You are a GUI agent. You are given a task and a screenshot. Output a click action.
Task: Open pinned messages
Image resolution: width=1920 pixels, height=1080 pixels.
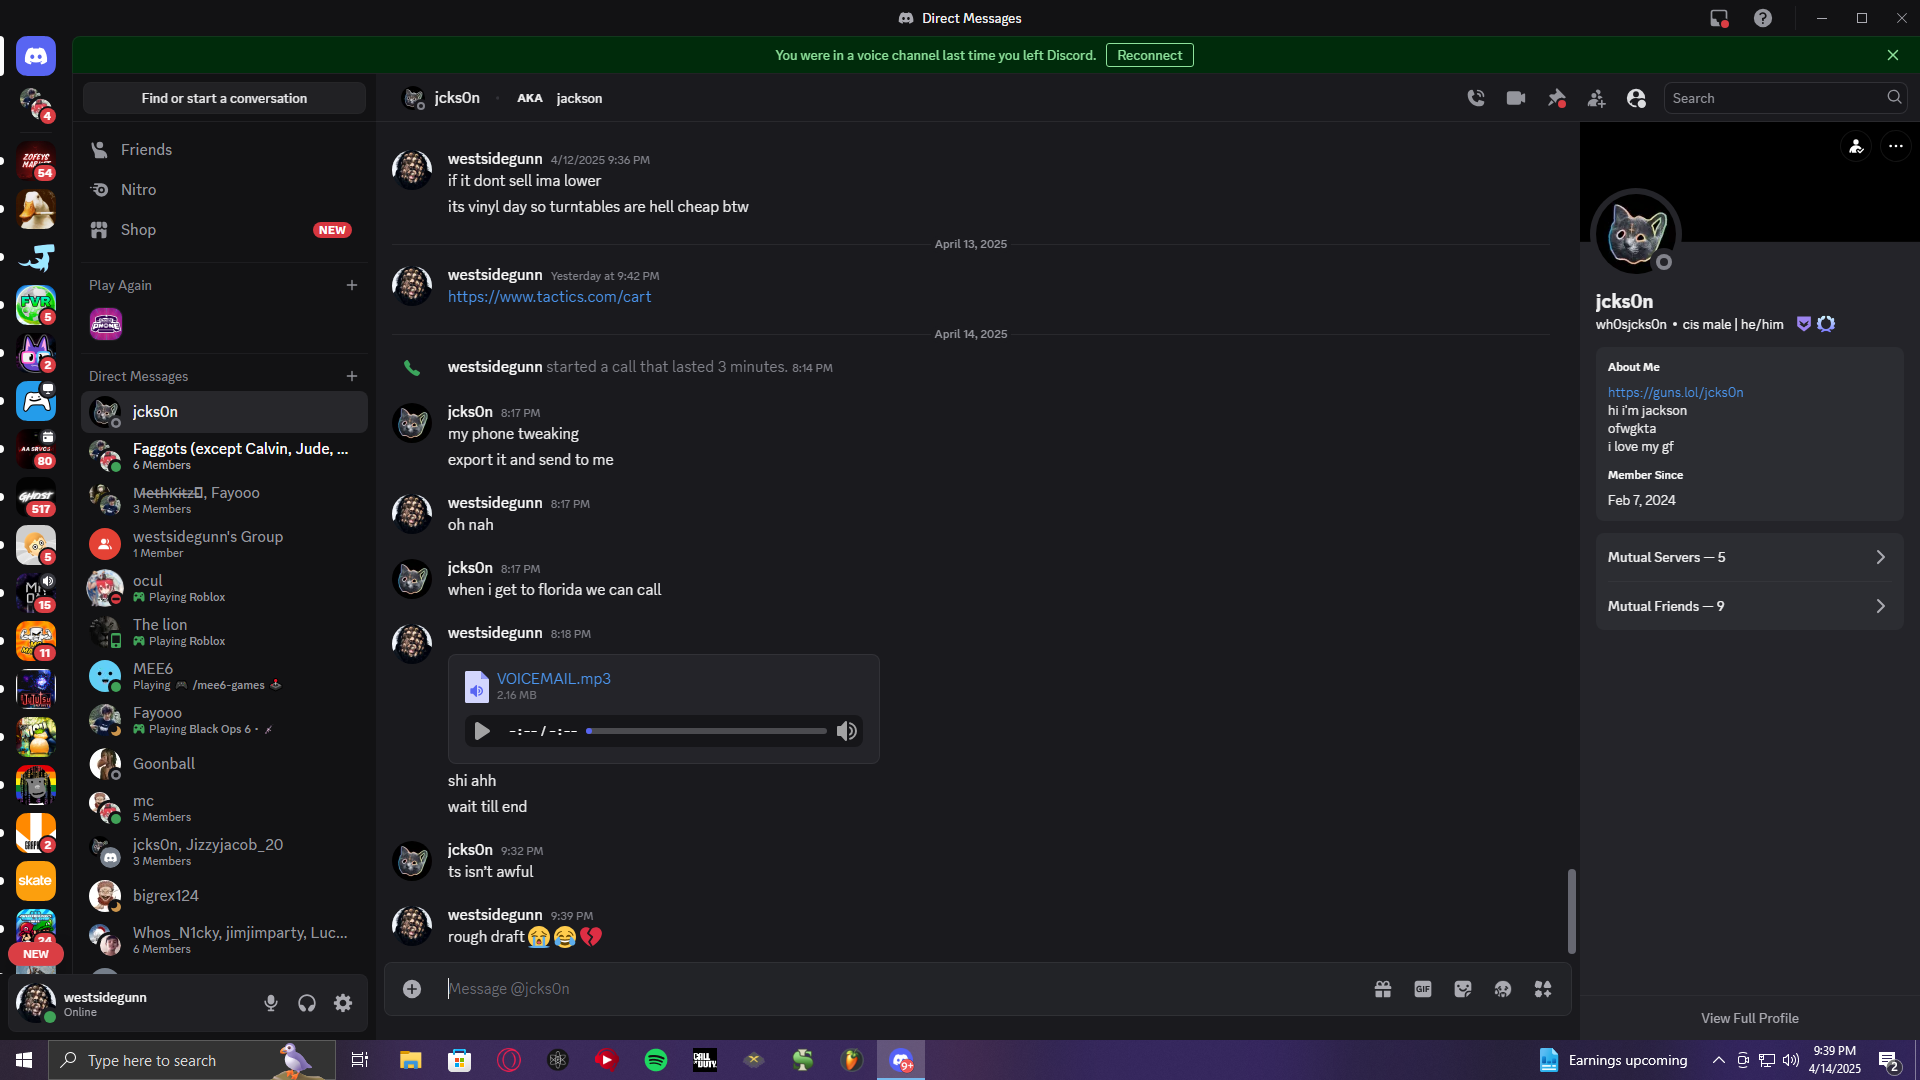click(x=1556, y=98)
